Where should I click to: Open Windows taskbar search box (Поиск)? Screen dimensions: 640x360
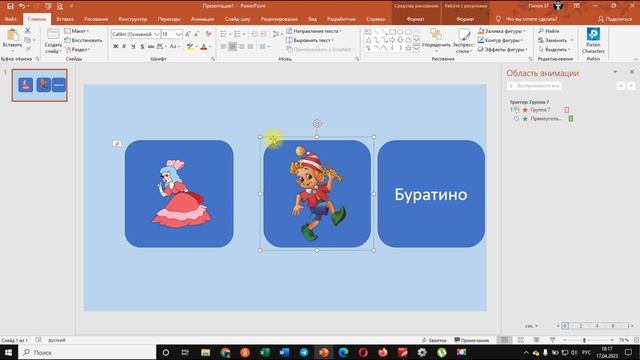[x=88, y=352]
